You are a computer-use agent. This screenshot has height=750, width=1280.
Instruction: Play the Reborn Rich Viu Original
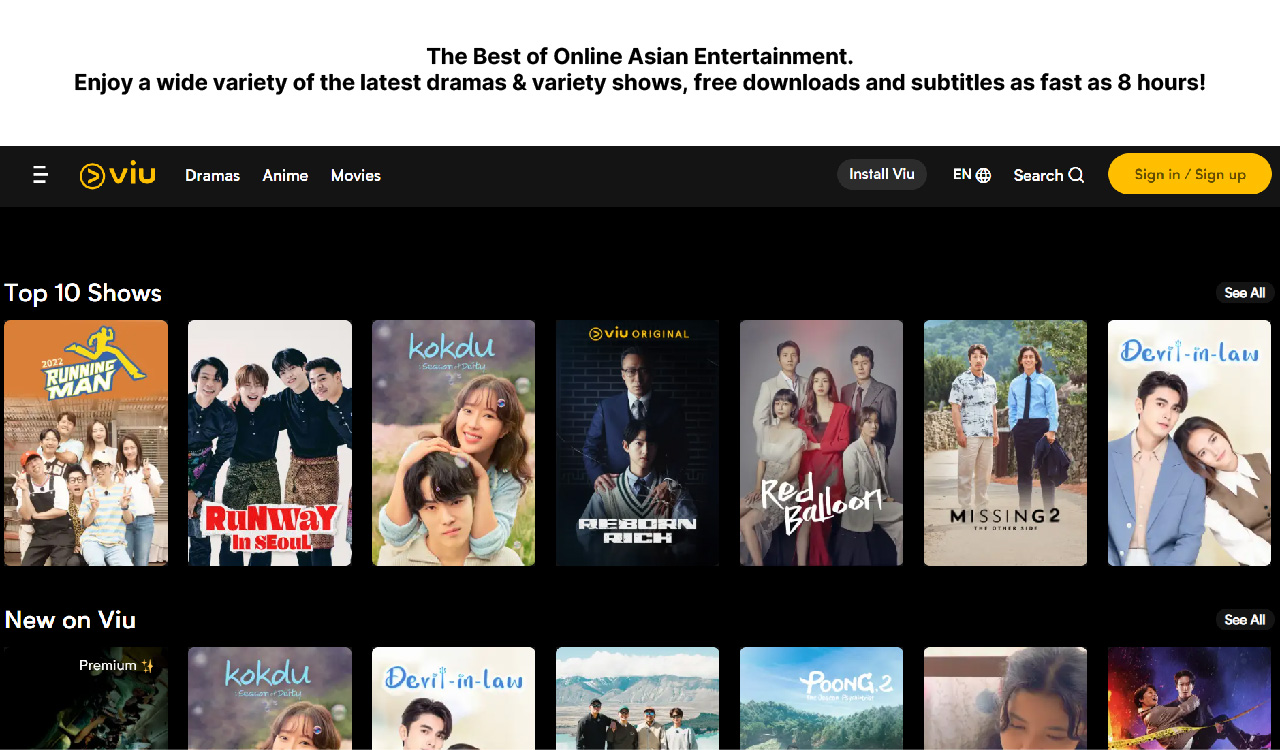point(637,443)
